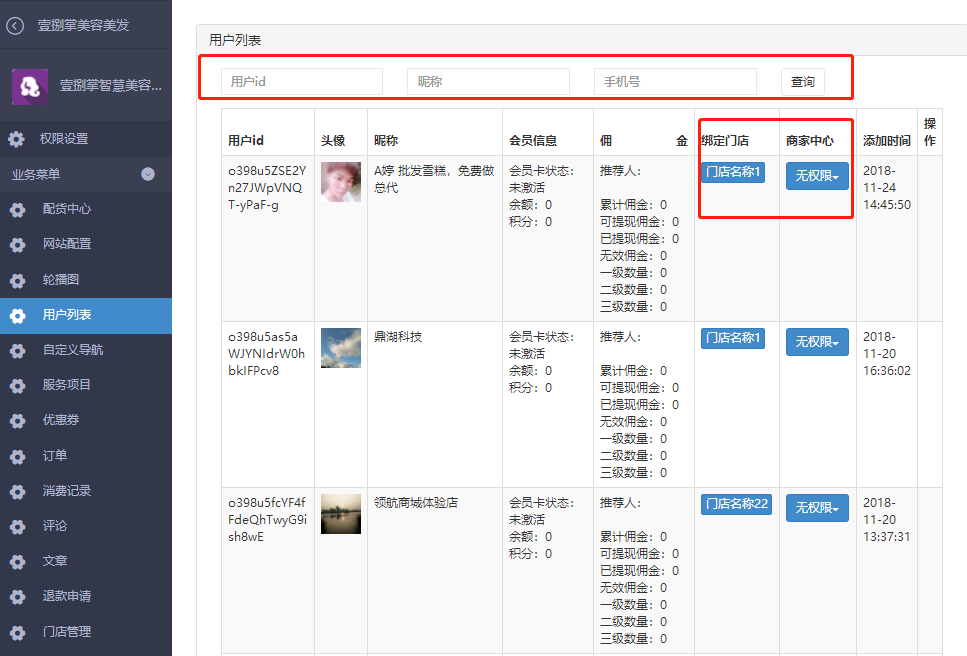The image size is (967, 656).
Task: Click 领航商城体验店 avatar thumbnail
Action: point(340,514)
